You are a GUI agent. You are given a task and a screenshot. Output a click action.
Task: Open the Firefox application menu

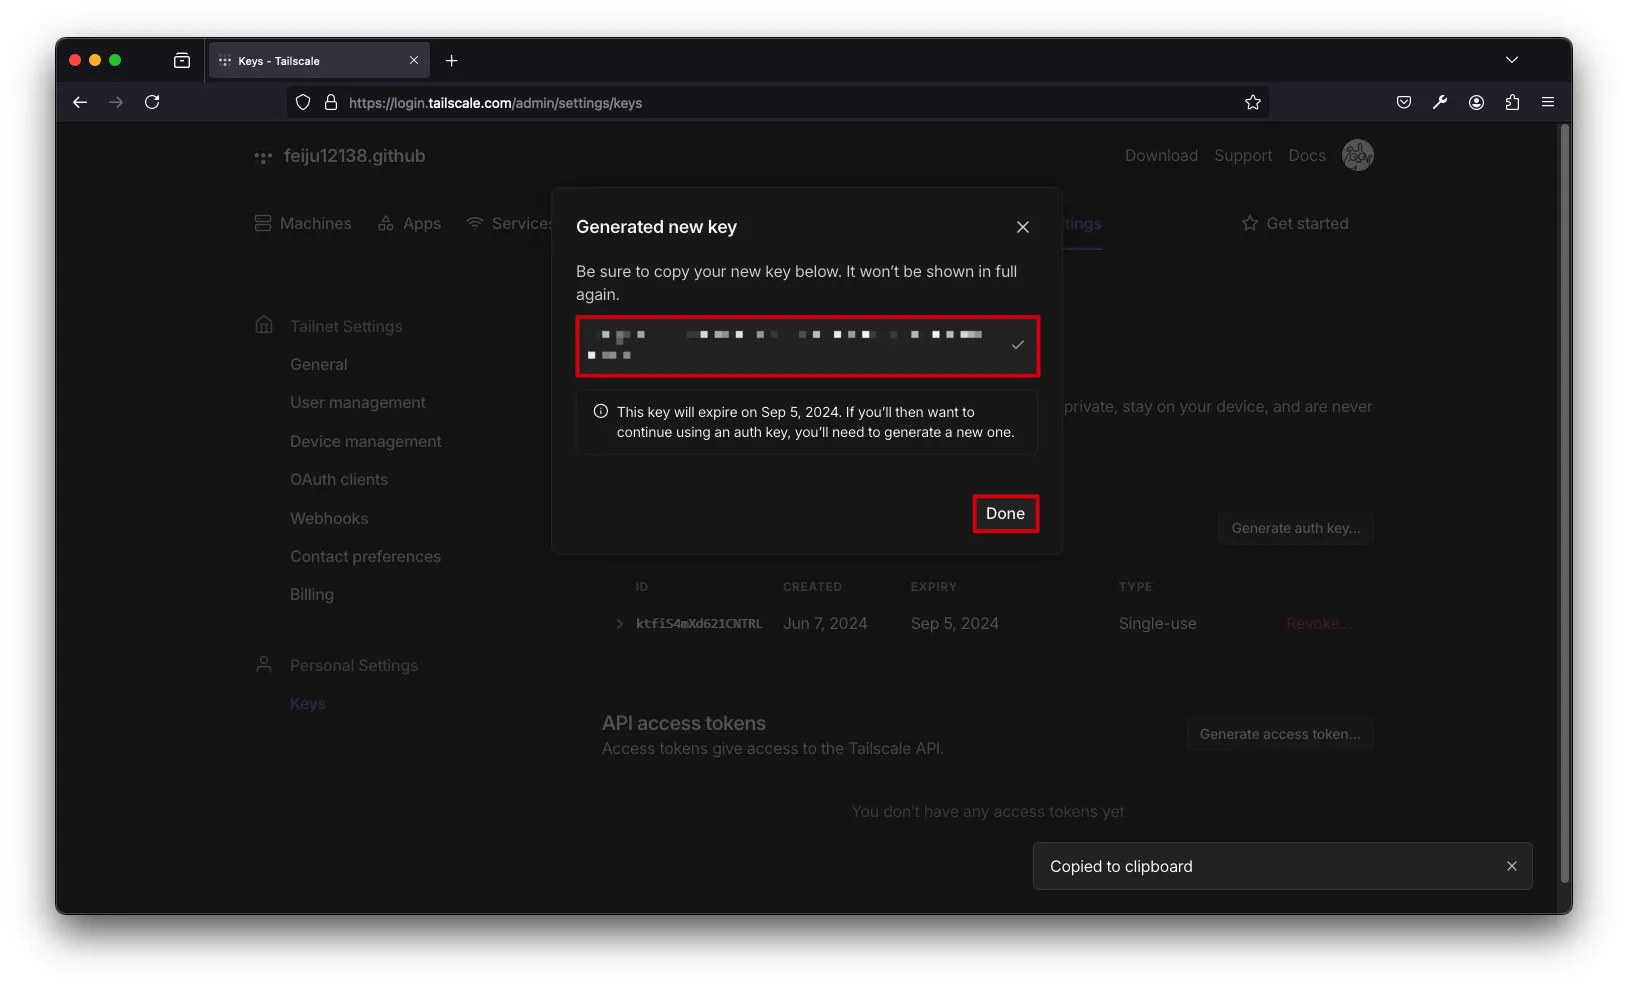pyautogui.click(x=1548, y=102)
